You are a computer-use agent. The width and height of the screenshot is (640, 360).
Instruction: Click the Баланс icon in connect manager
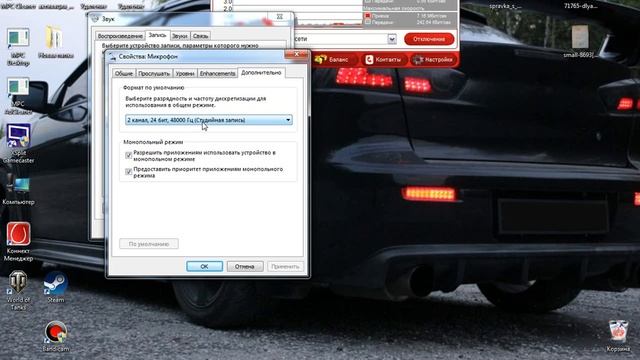[x=321, y=60]
